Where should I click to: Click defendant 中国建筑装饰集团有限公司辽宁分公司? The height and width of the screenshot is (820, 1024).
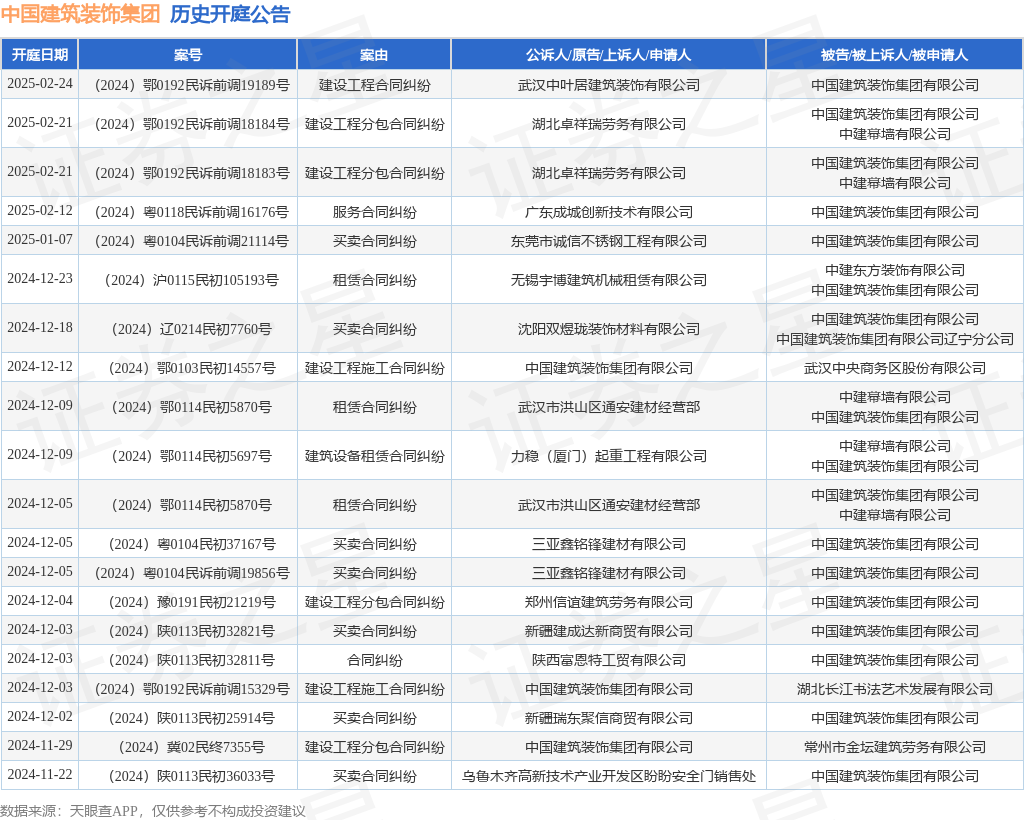[x=895, y=339]
